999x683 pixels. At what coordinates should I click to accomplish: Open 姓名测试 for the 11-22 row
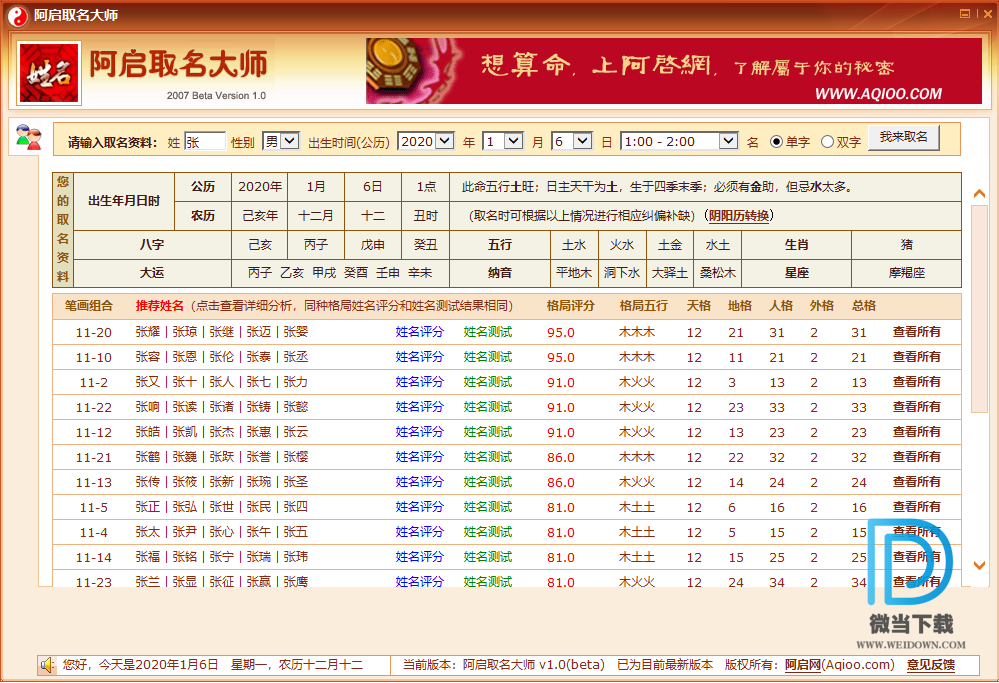[x=487, y=406]
